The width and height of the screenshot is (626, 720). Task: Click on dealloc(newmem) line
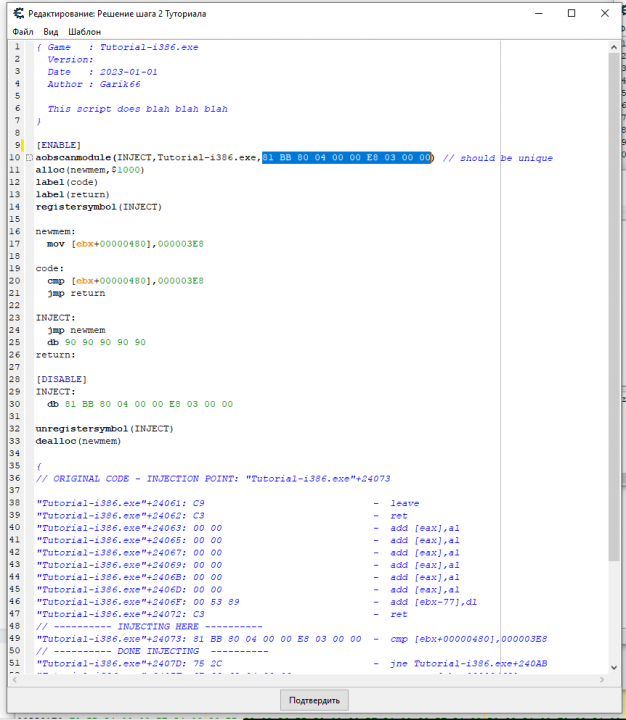(78, 440)
